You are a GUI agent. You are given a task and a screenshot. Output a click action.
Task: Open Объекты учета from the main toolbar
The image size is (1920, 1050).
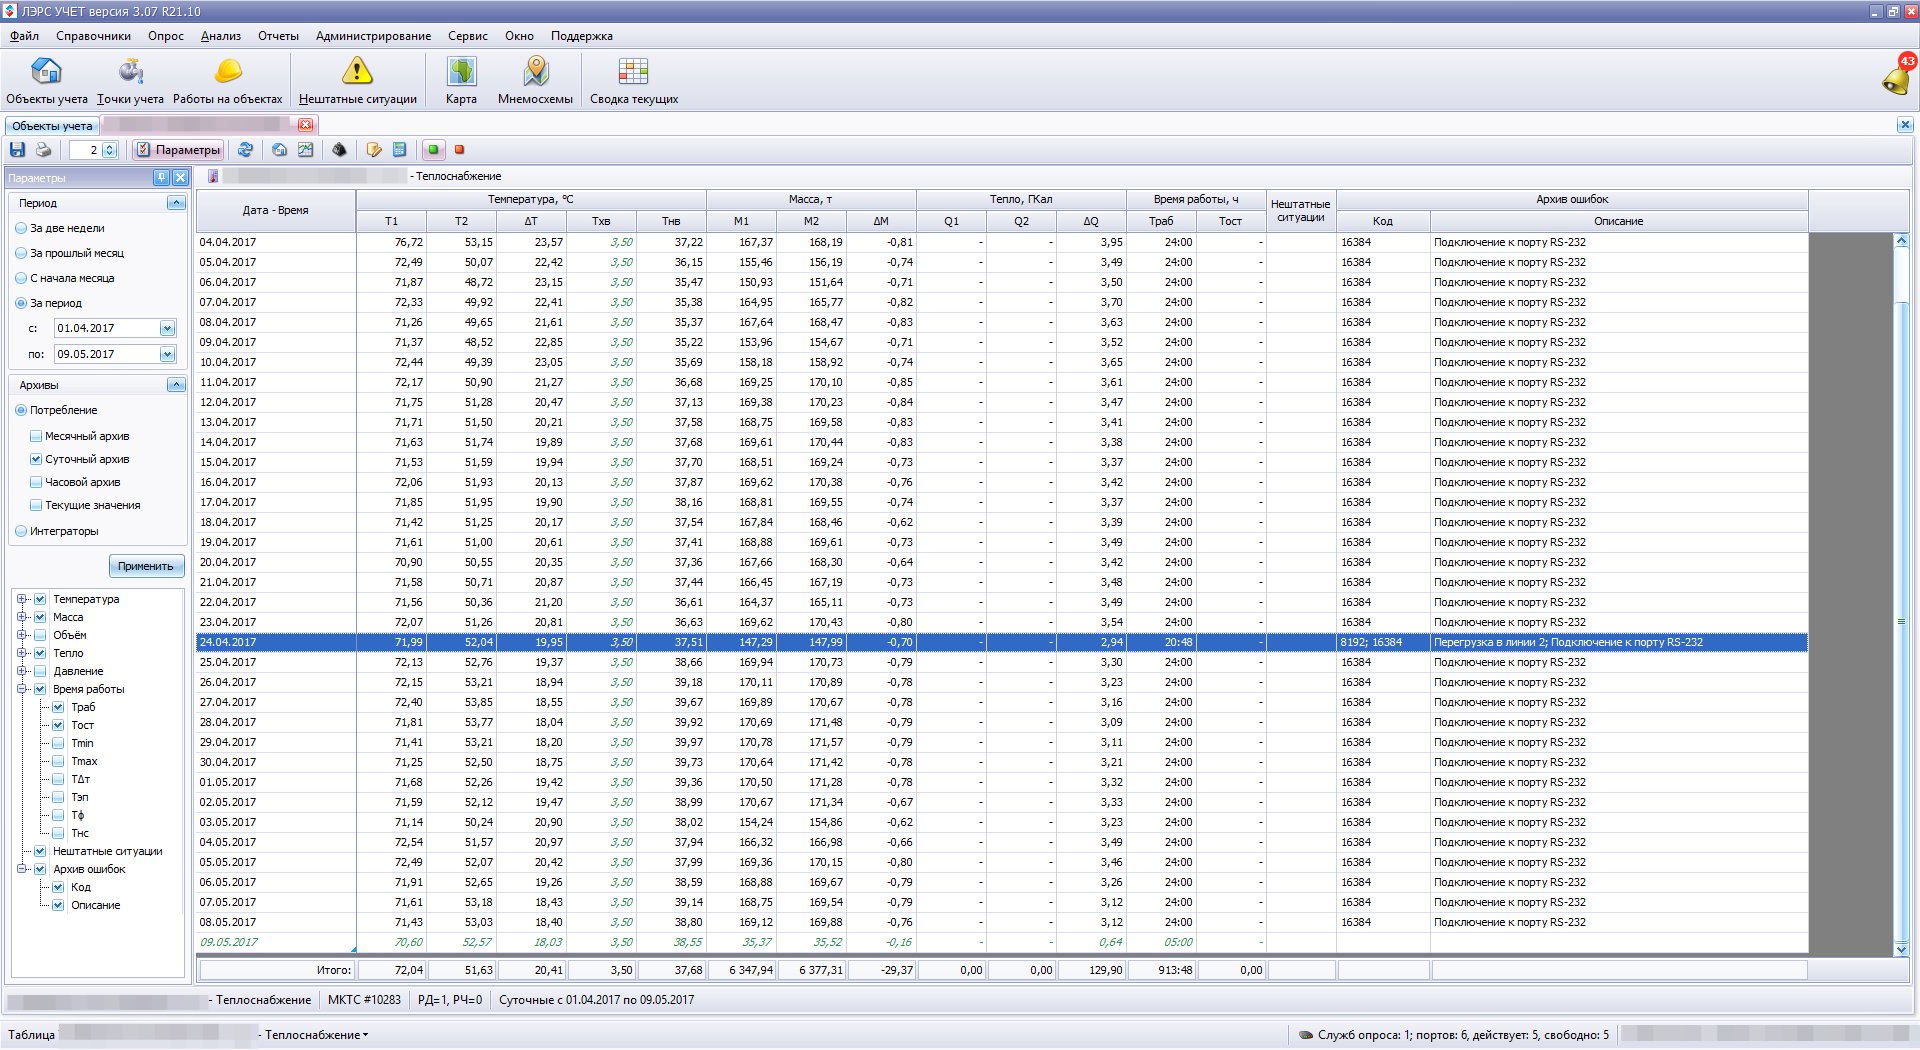point(47,80)
